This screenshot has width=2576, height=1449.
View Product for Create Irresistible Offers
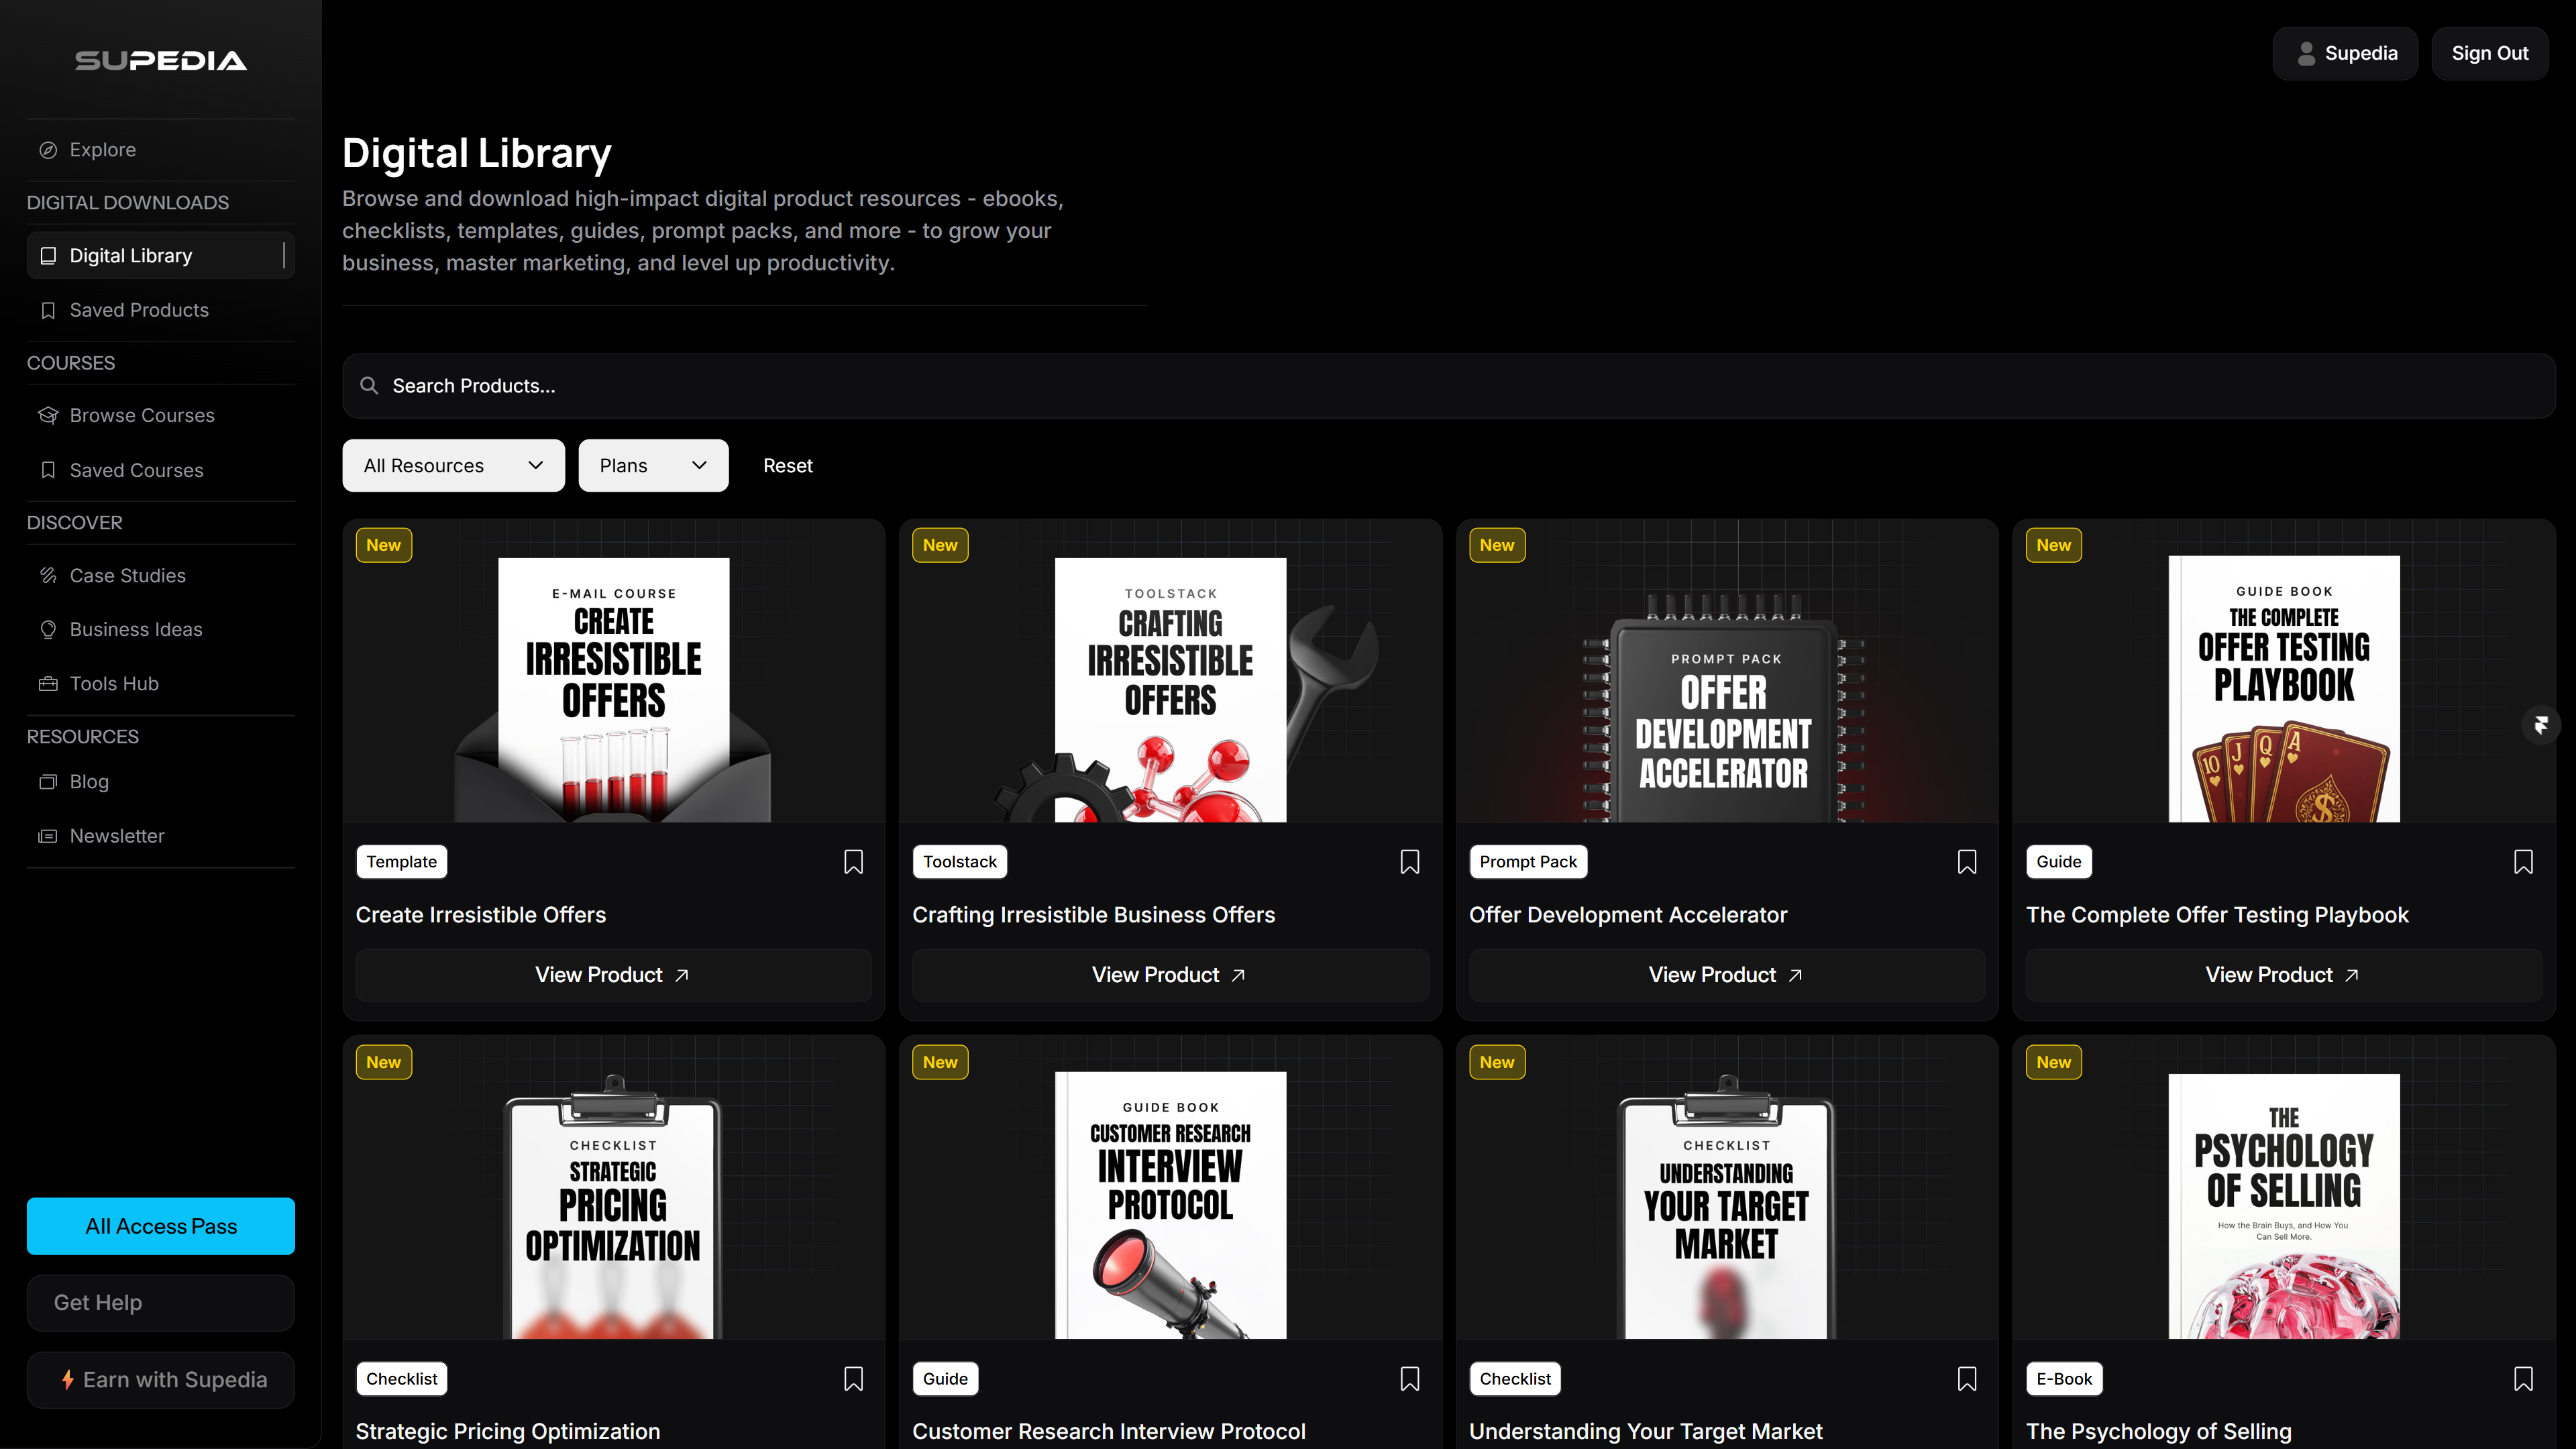point(613,975)
